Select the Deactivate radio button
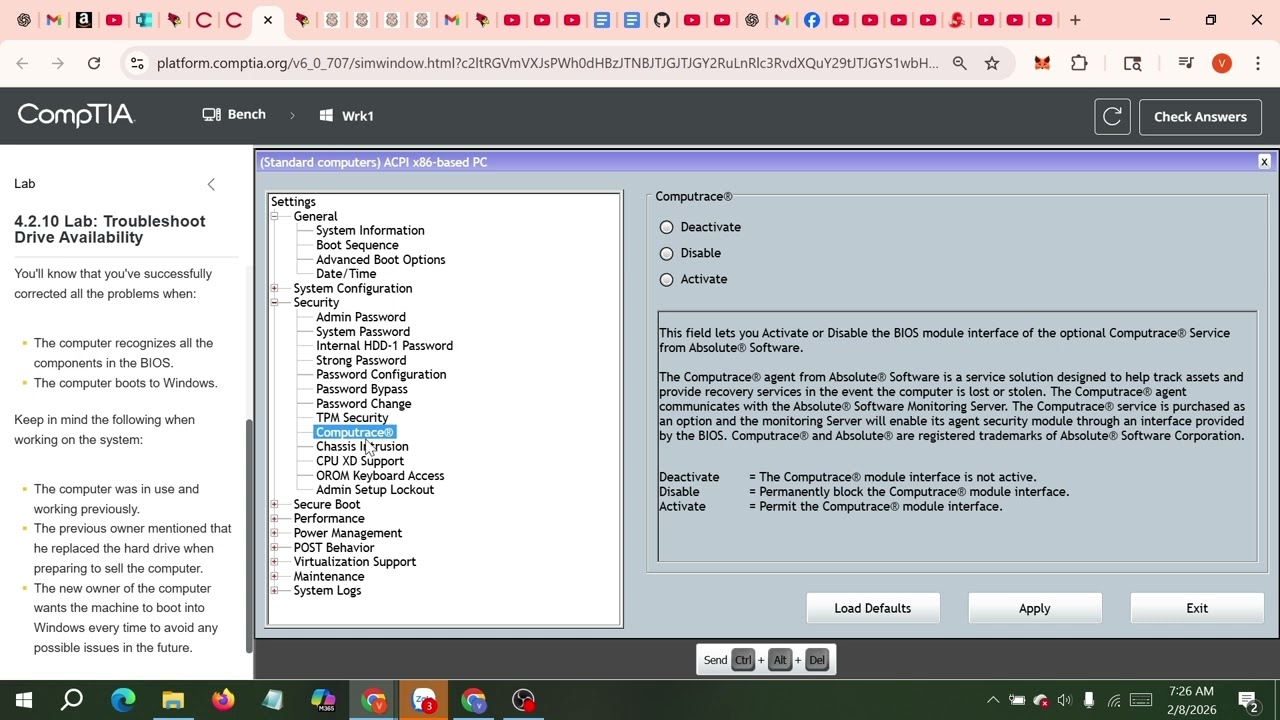This screenshot has width=1280, height=720. 667,227
